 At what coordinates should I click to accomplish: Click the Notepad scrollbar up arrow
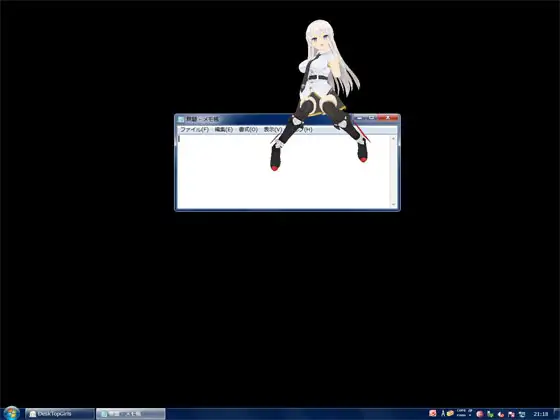click(394, 139)
